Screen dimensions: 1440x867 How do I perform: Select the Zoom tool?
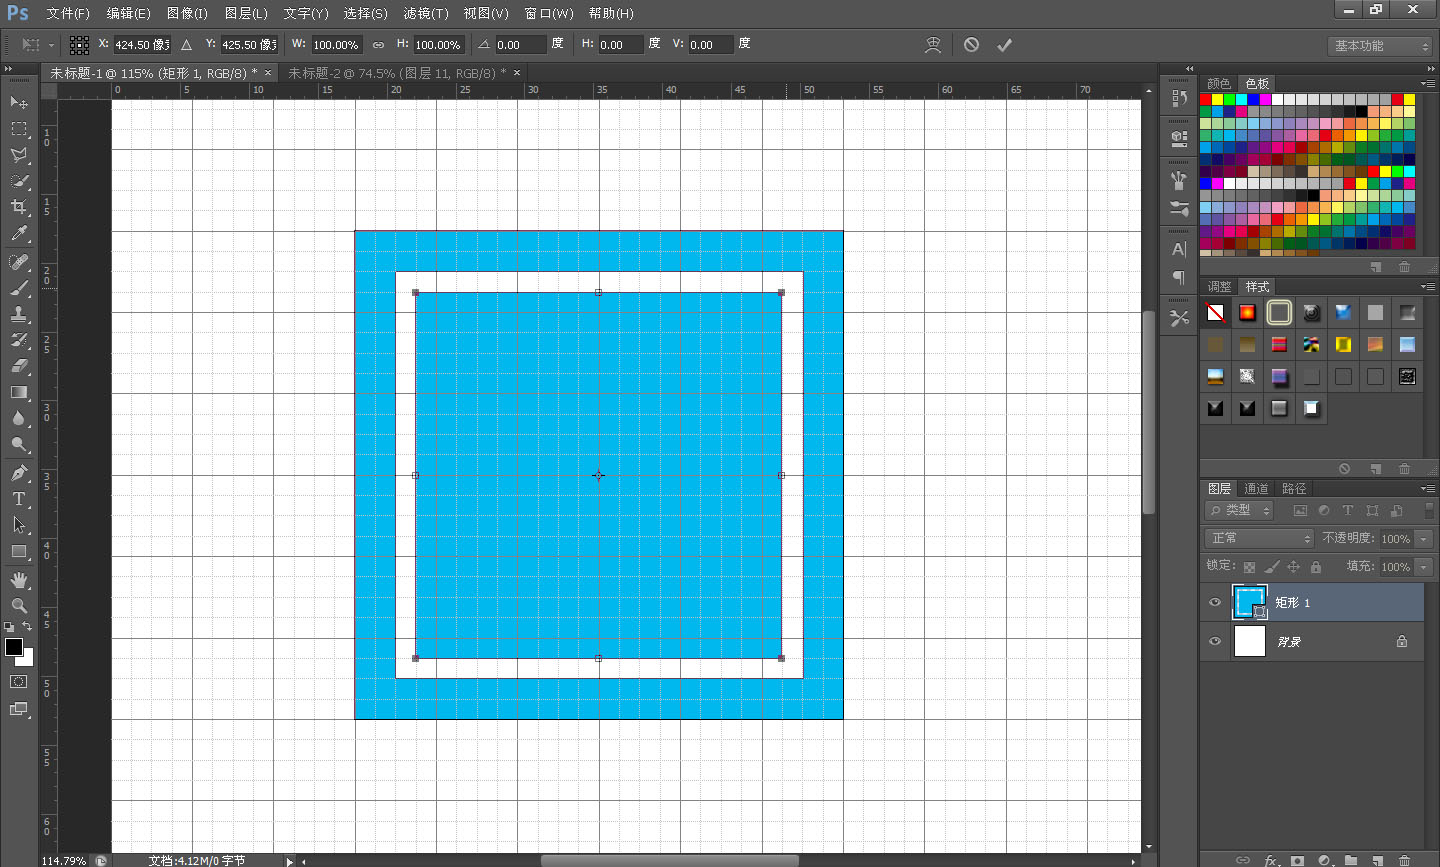click(19, 606)
